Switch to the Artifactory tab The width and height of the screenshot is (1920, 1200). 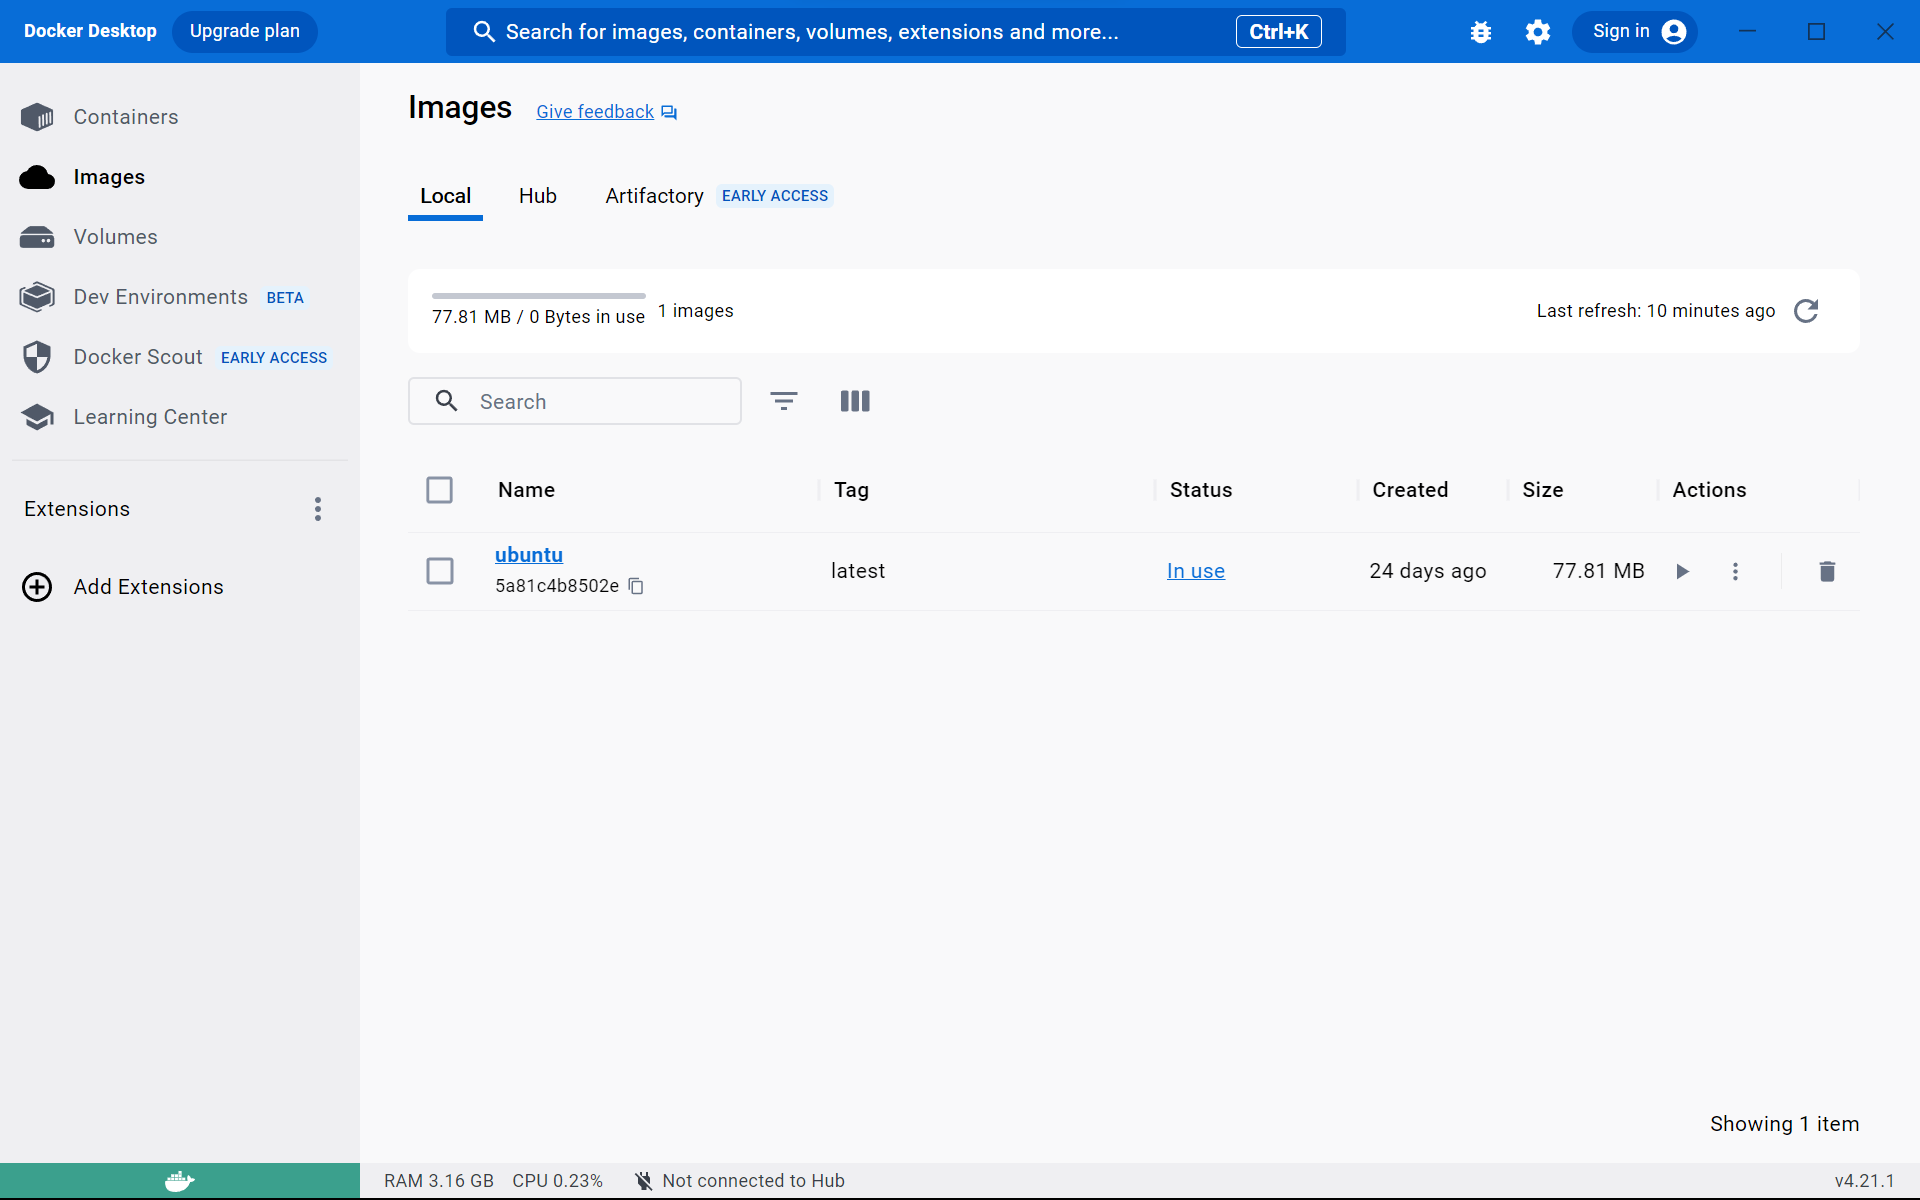tap(654, 196)
